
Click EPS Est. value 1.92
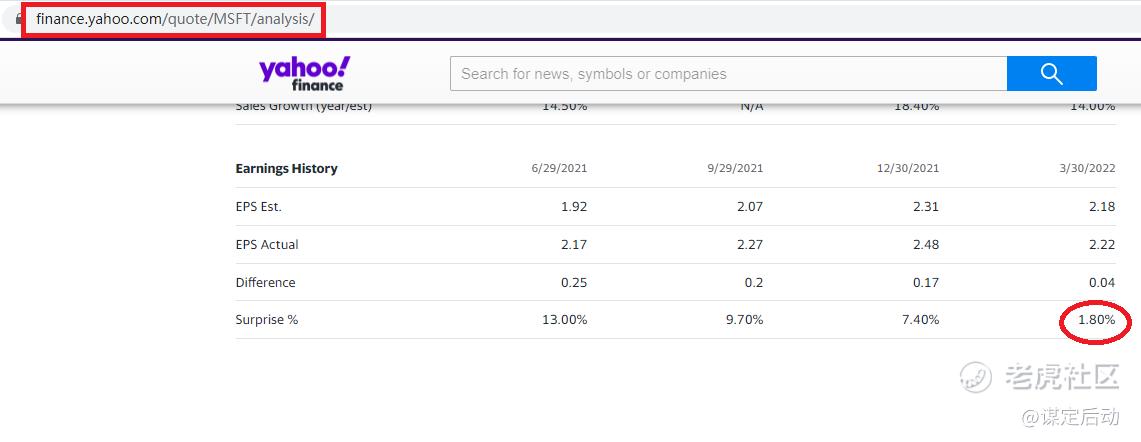[574, 207]
